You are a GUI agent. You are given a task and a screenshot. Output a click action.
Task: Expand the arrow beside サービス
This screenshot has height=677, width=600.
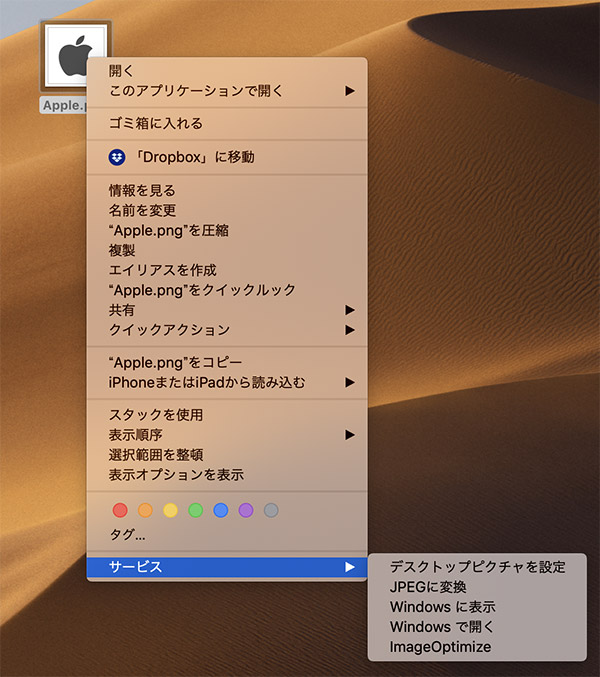tap(350, 567)
